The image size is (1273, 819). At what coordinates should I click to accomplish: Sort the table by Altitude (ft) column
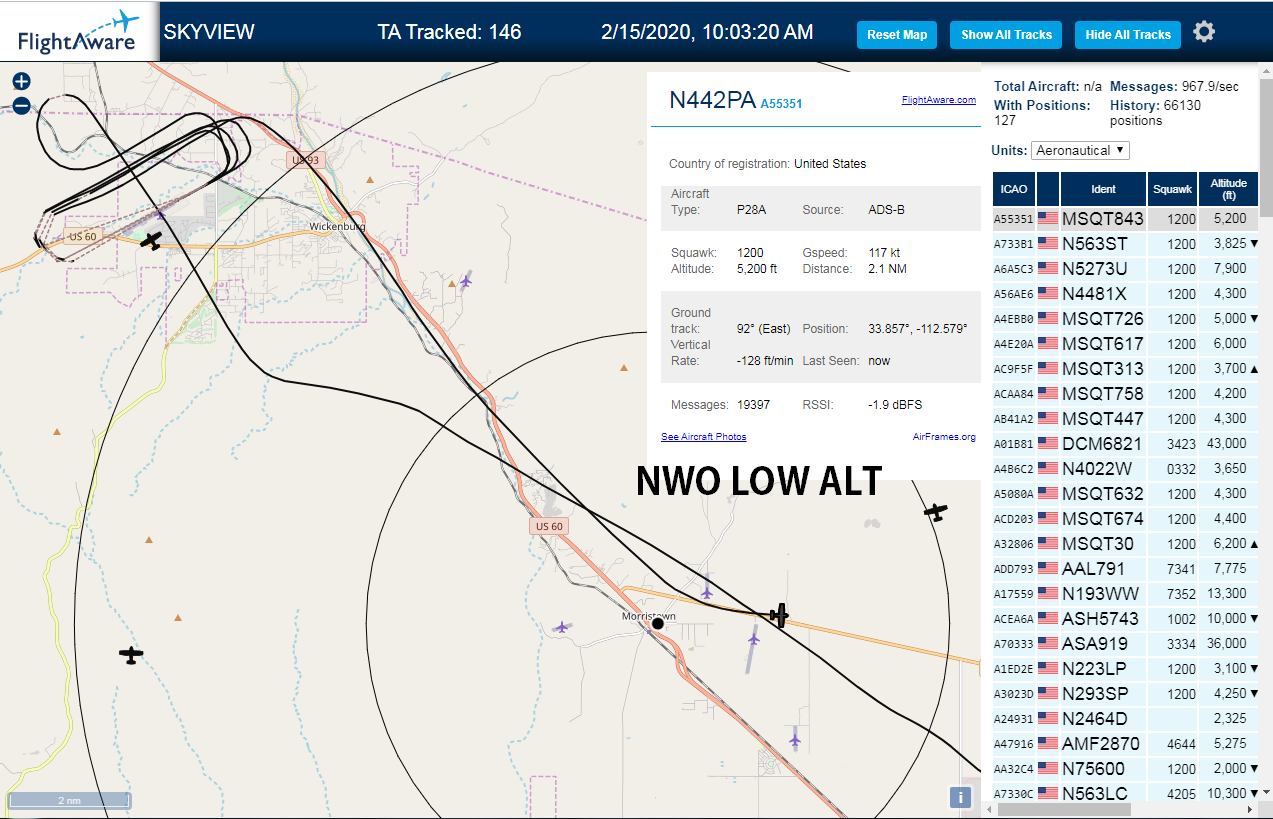tap(1228, 188)
